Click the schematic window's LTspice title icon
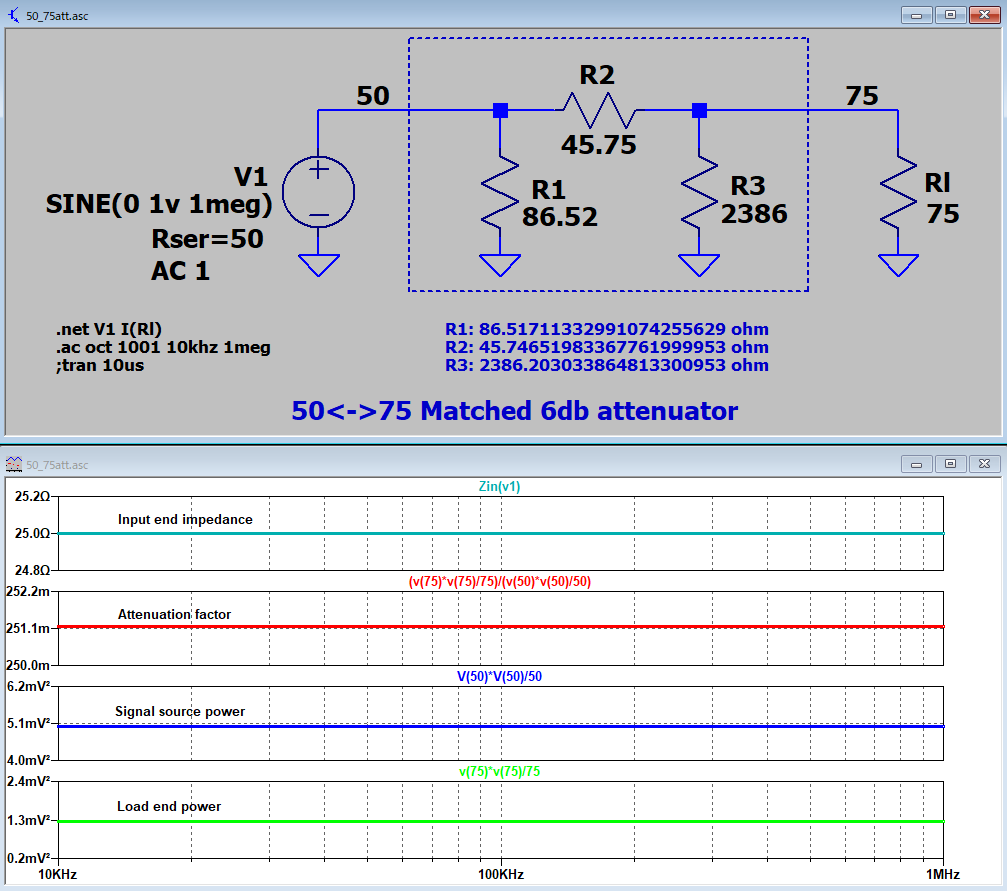 click(x=13, y=15)
